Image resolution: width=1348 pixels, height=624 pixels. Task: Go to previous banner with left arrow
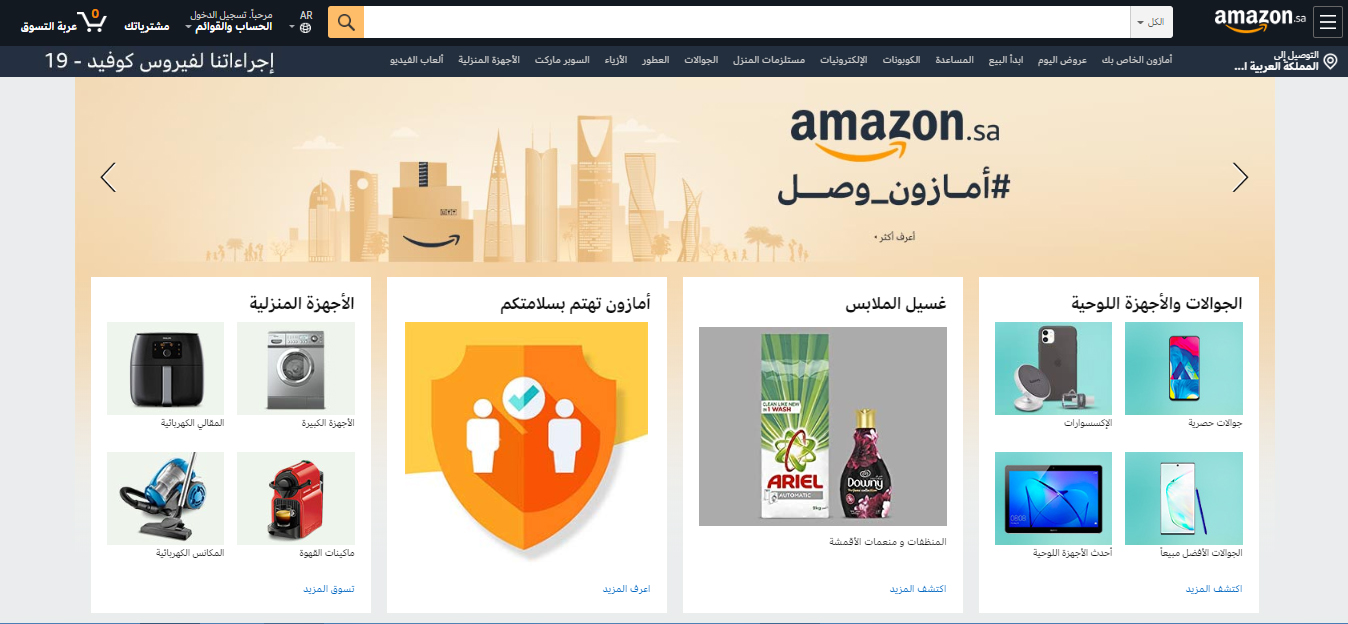point(108,178)
